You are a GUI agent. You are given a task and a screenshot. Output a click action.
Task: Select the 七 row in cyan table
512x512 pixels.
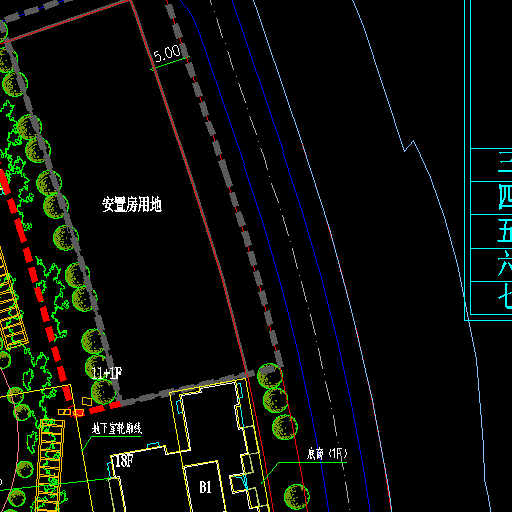pyautogui.click(x=491, y=298)
